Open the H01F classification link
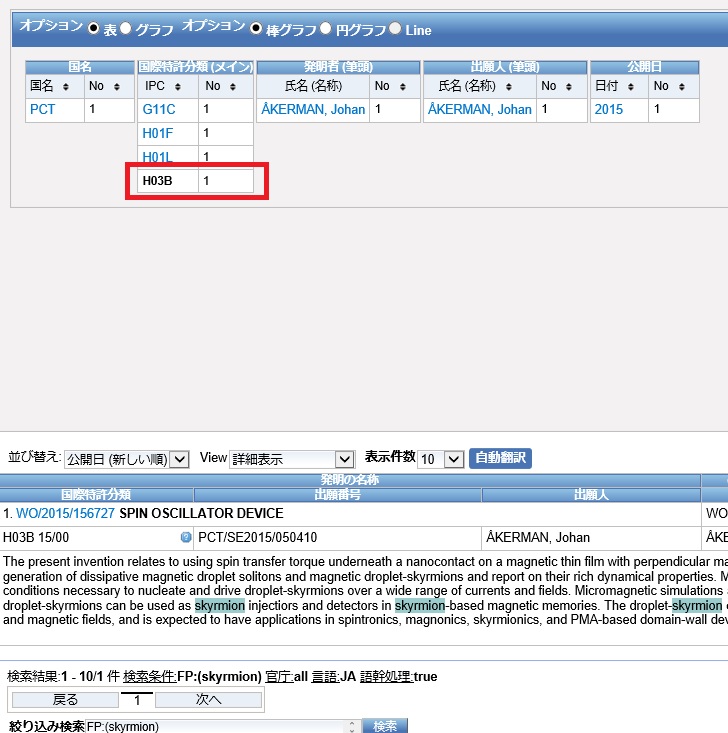This screenshot has height=733, width=728. pyautogui.click(x=158, y=133)
